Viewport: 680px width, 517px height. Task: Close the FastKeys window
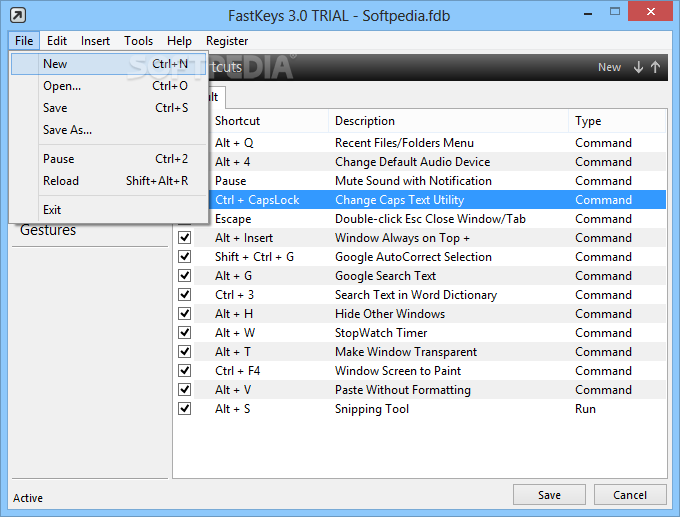tap(651, 12)
